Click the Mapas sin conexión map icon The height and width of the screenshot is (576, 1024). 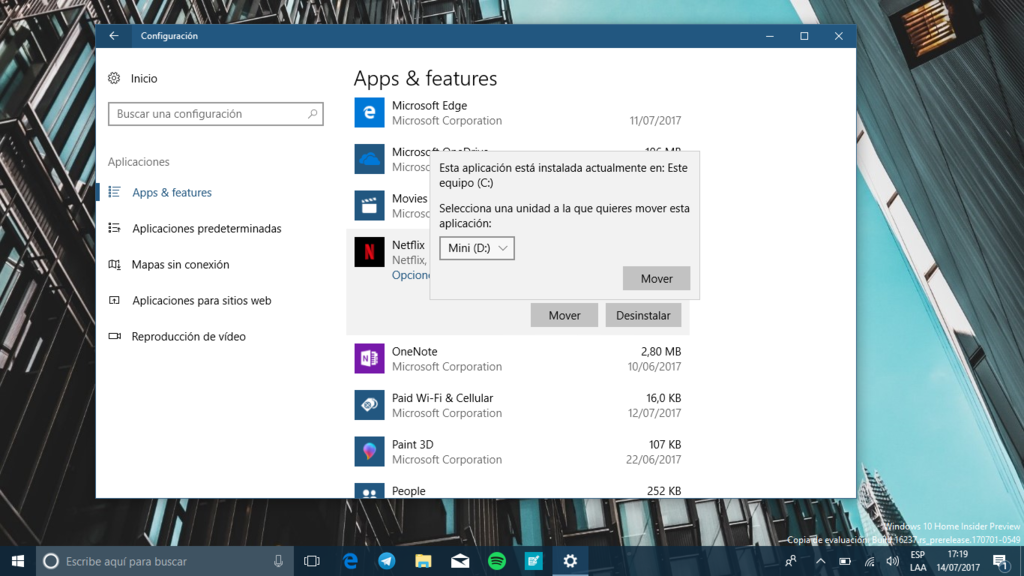click(114, 264)
